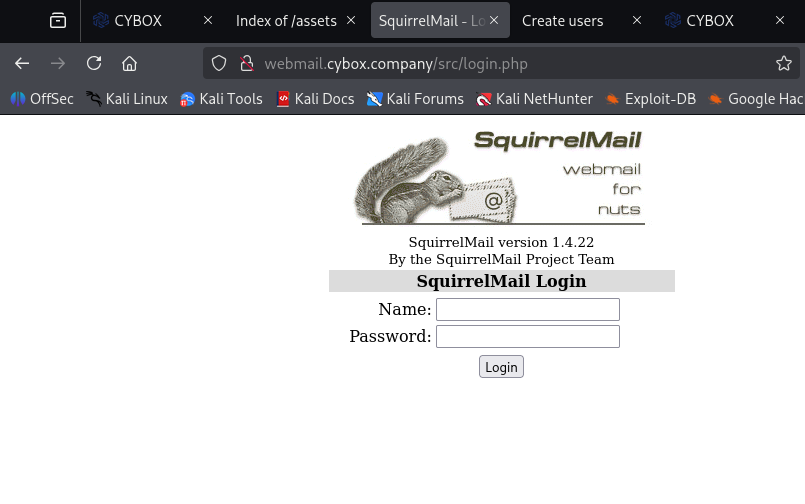
Task: Switch to the first CYBOX tab
Action: coord(140,20)
